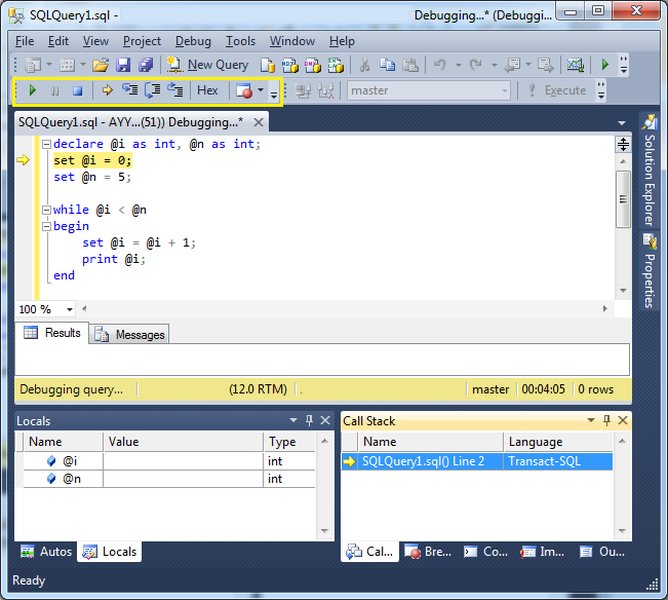Click the New Project icon
668x600 pixels.
click(x=33, y=65)
